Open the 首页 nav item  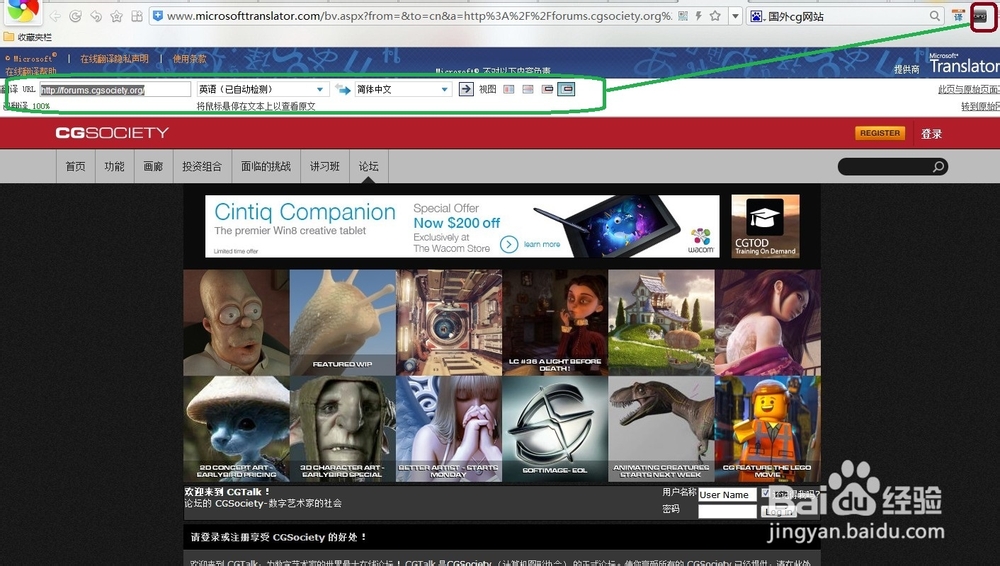pos(75,167)
